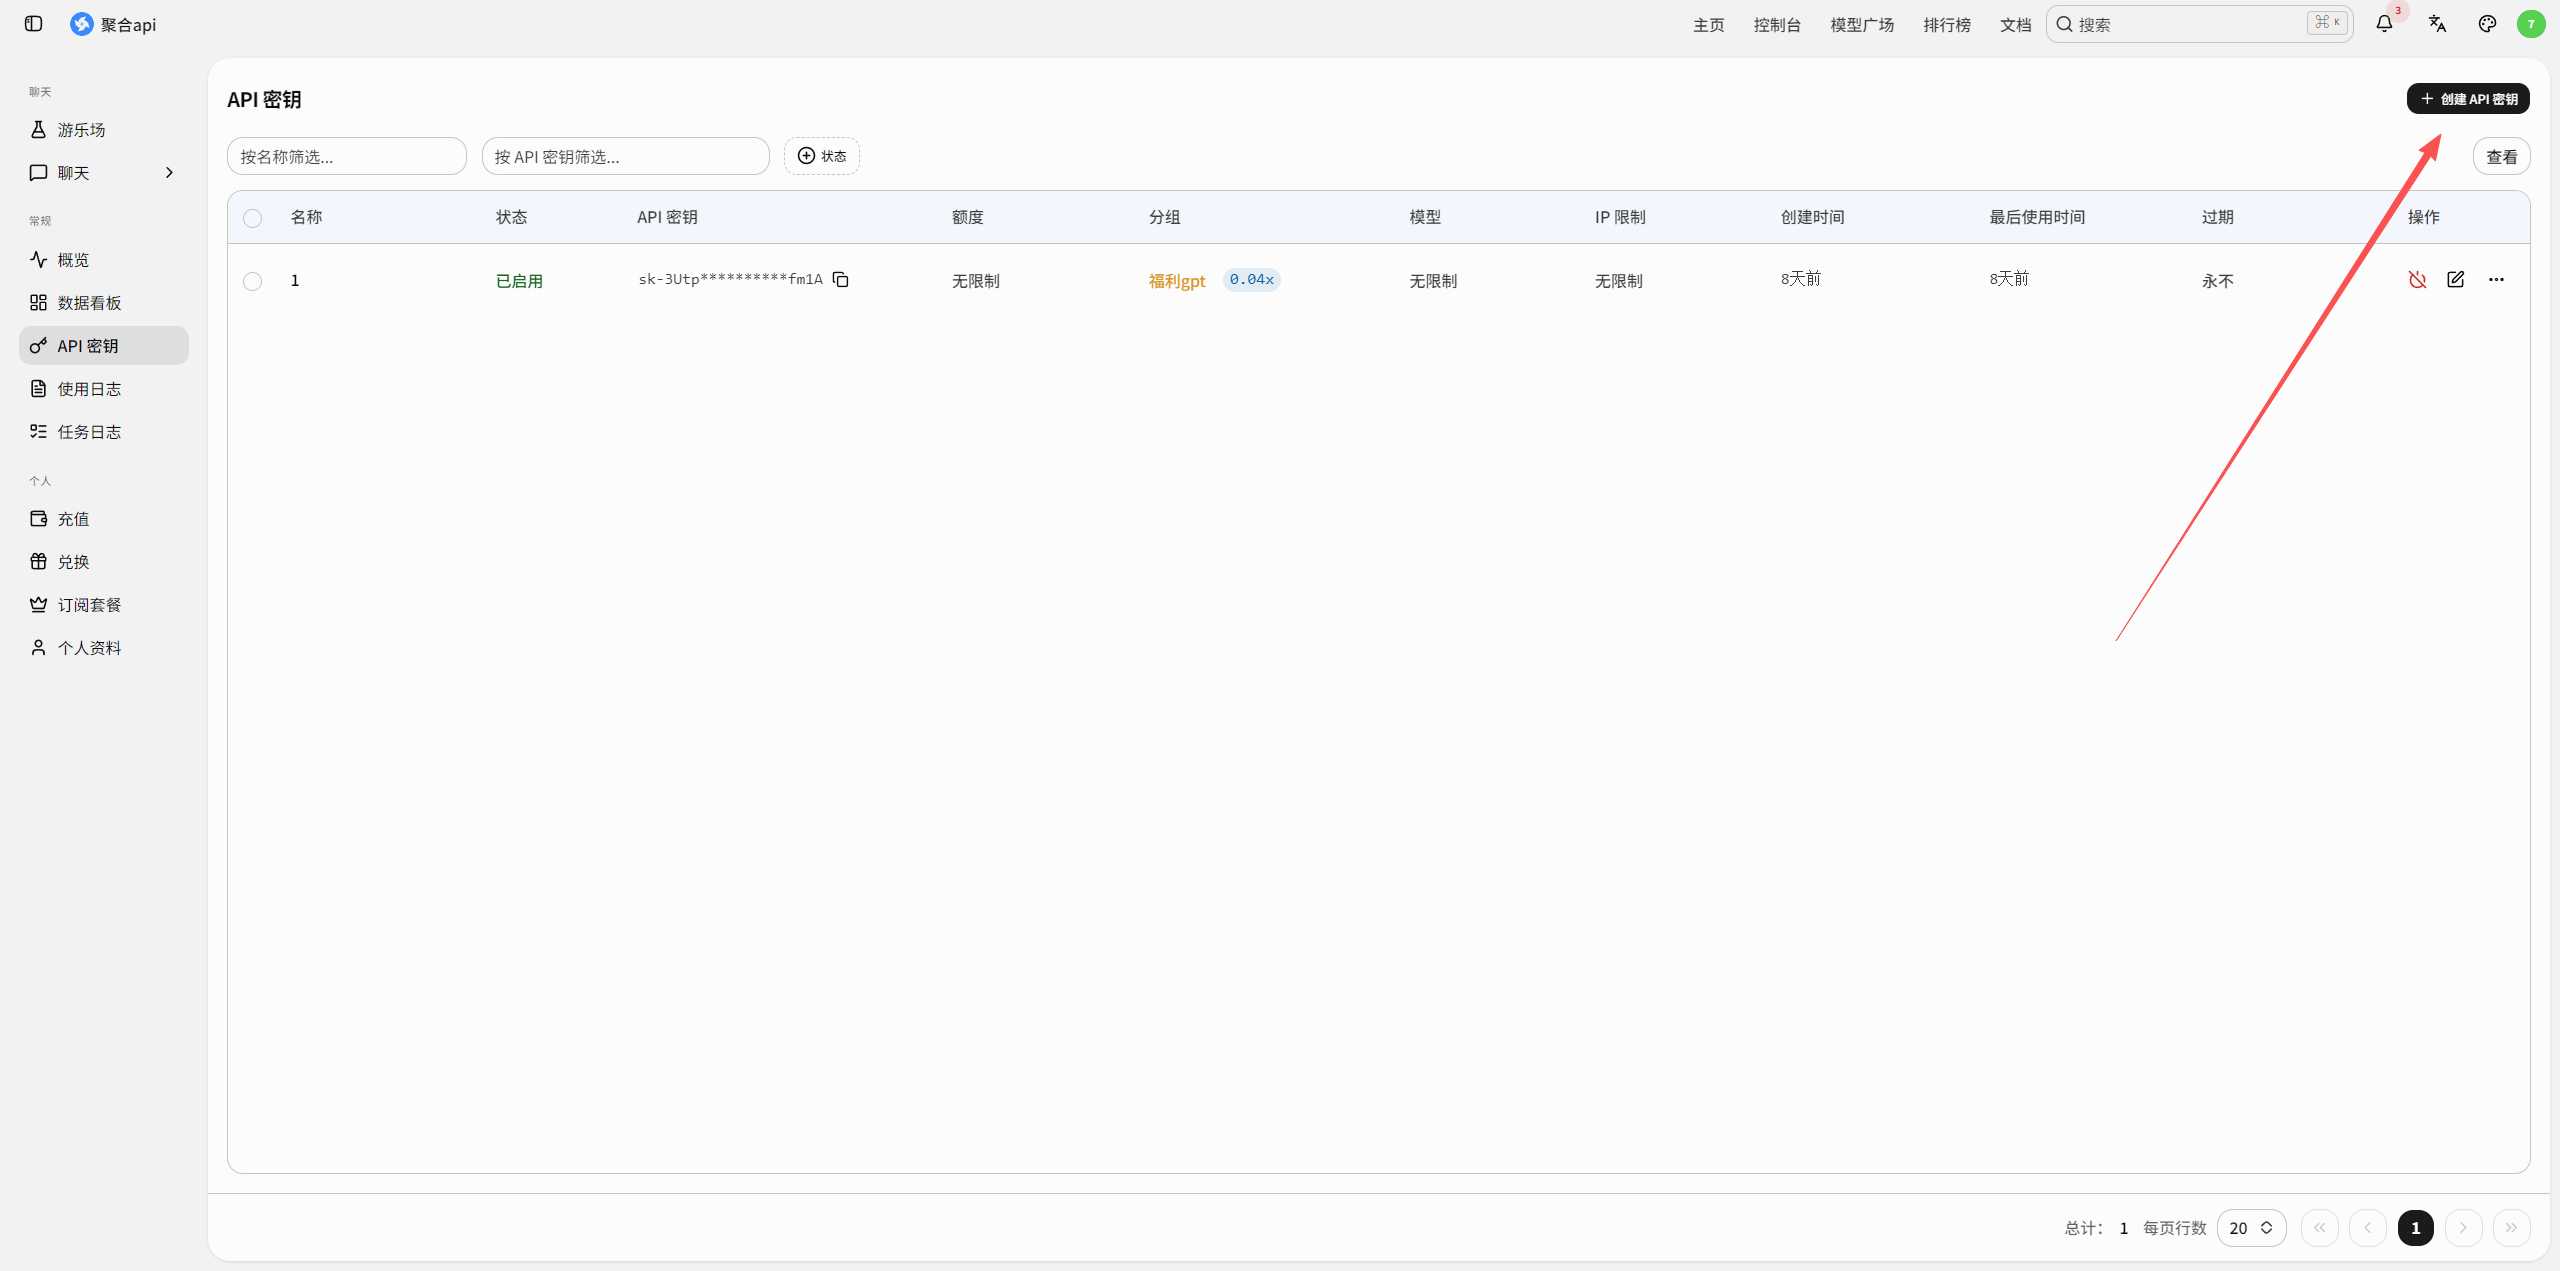The height and width of the screenshot is (1271, 2560).
Task: Focus the top 搜索 search box
Action: point(2199,24)
